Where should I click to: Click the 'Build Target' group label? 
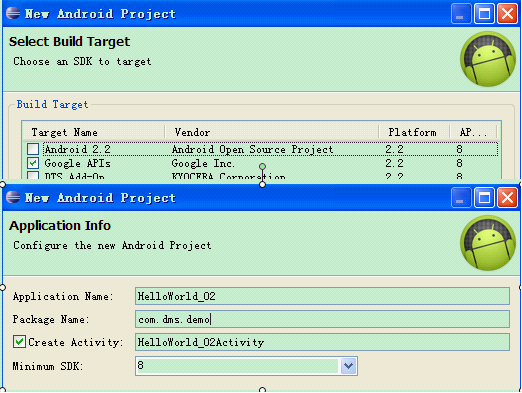(x=52, y=104)
